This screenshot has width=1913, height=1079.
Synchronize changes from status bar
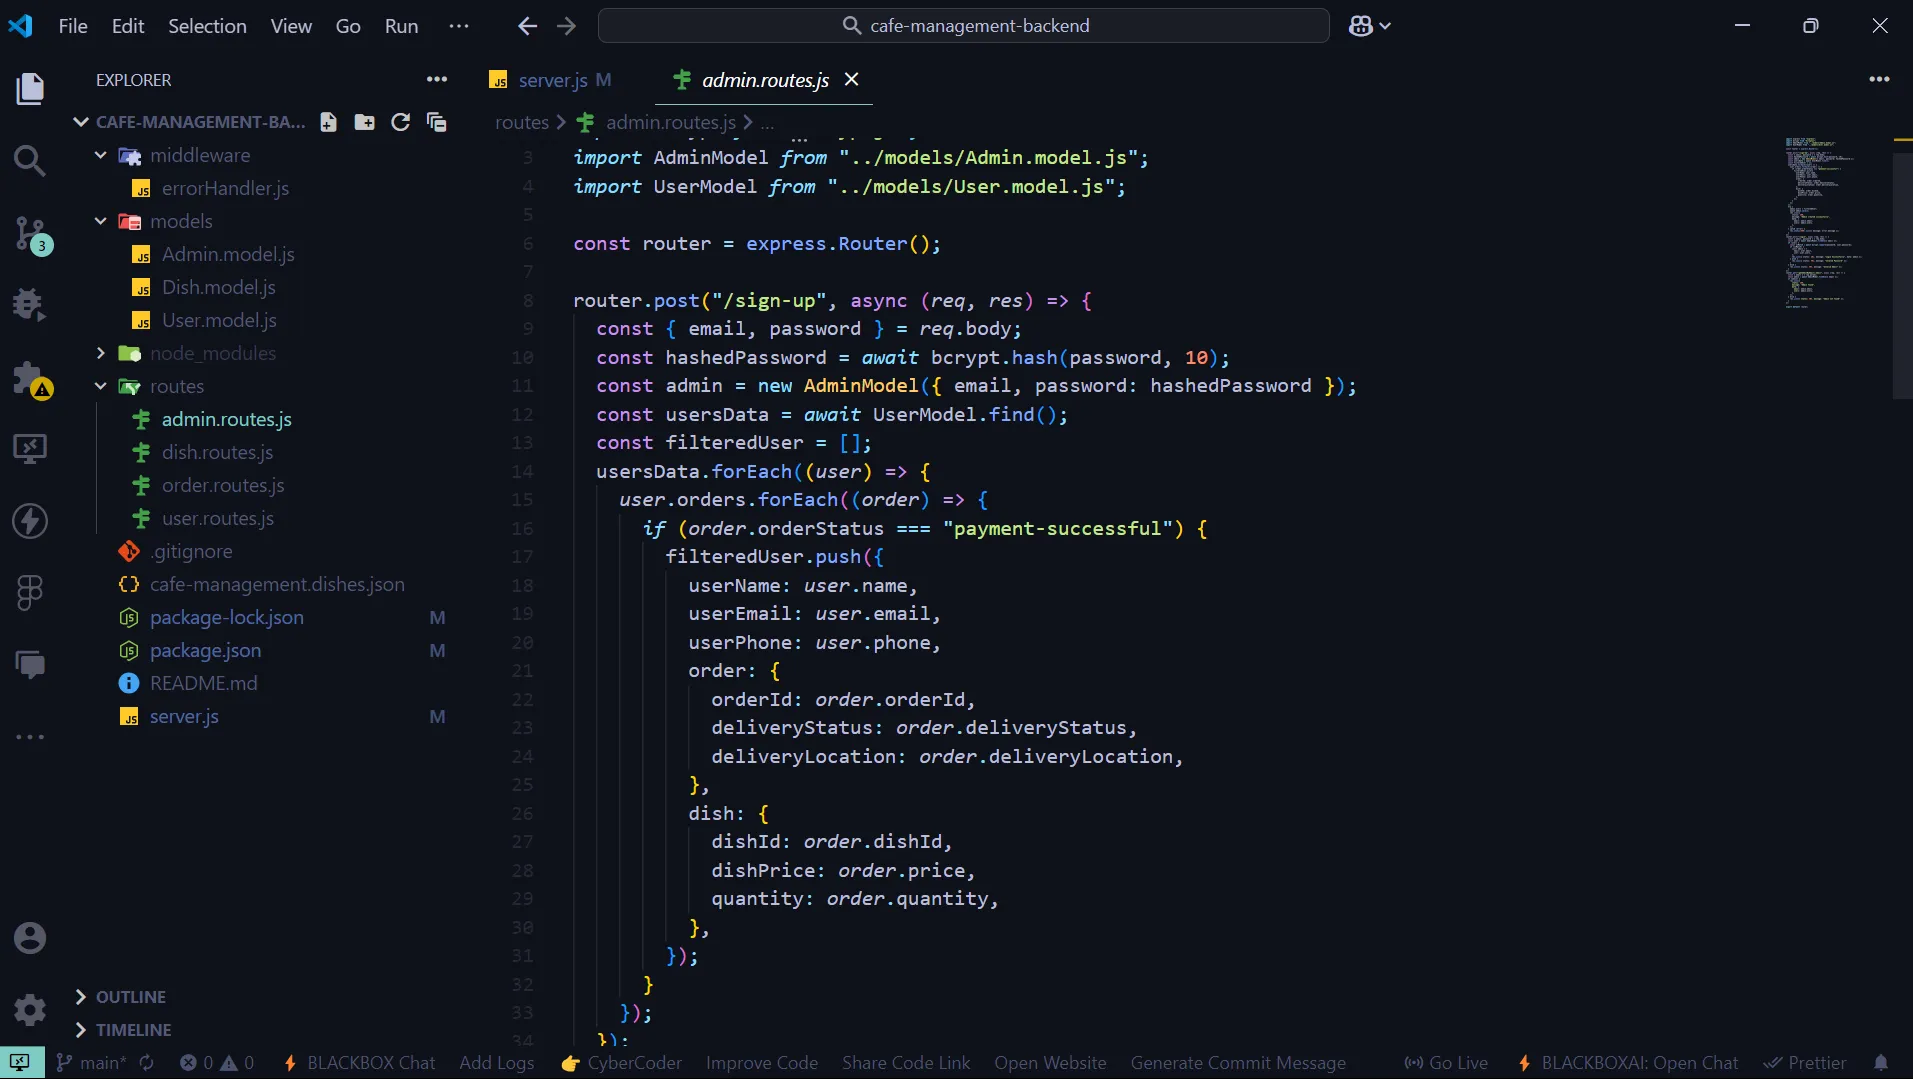(x=147, y=1063)
